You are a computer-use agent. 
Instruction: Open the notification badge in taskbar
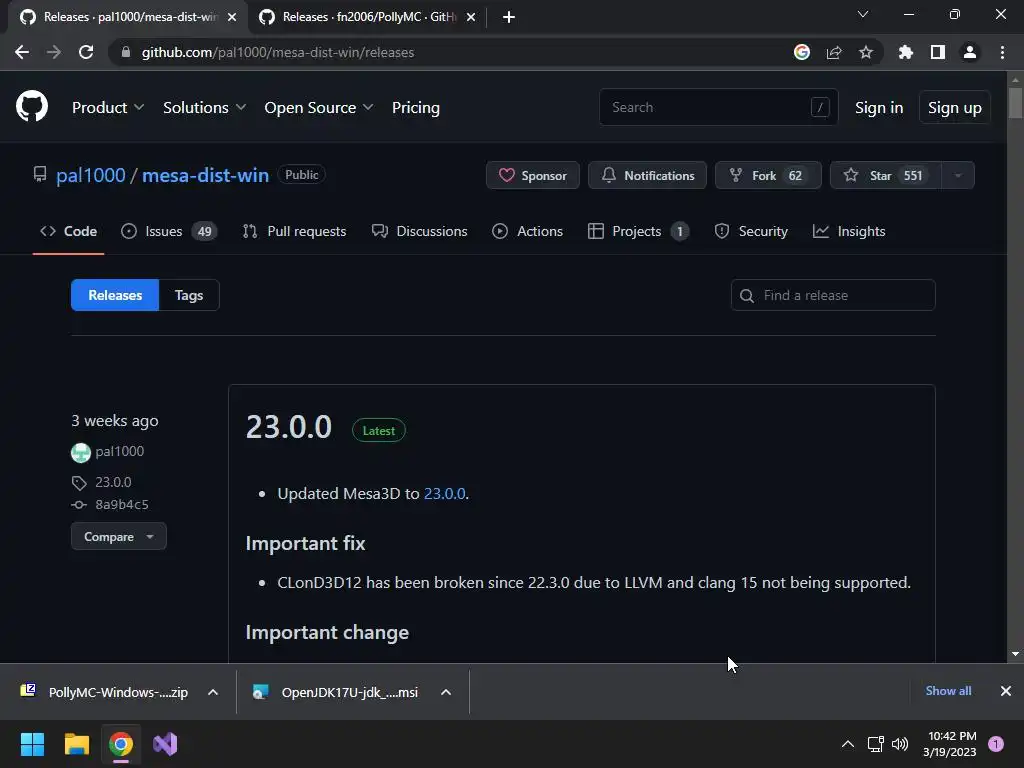coord(996,744)
